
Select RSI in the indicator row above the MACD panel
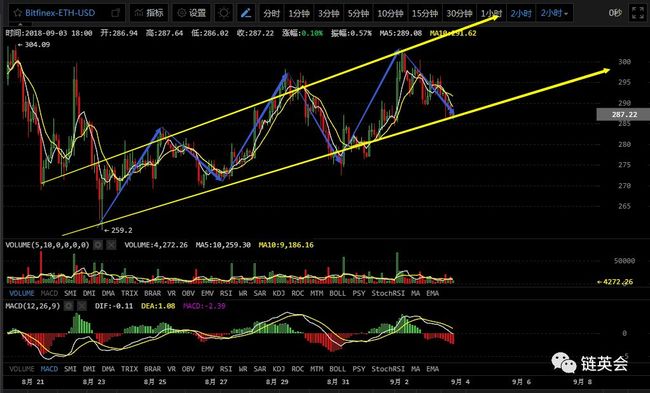(226, 293)
